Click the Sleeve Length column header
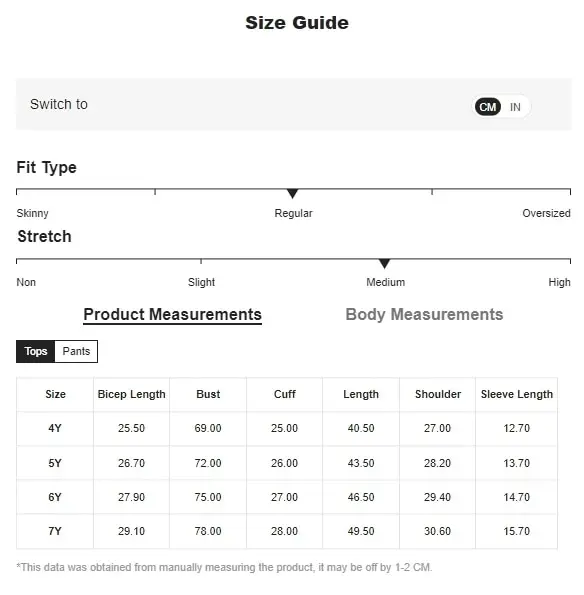Screen dimensions: 584x595 516,394
